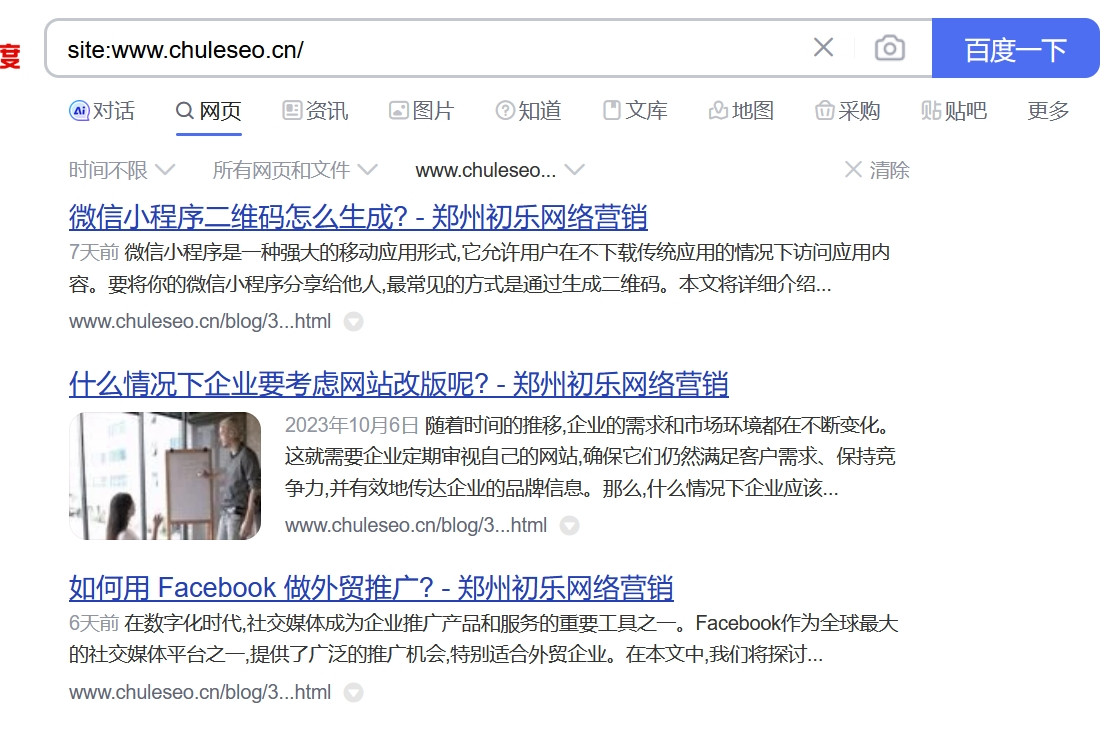Clear the search box with the X icon
This screenshot has width=1105, height=733.
coord(823,48)
